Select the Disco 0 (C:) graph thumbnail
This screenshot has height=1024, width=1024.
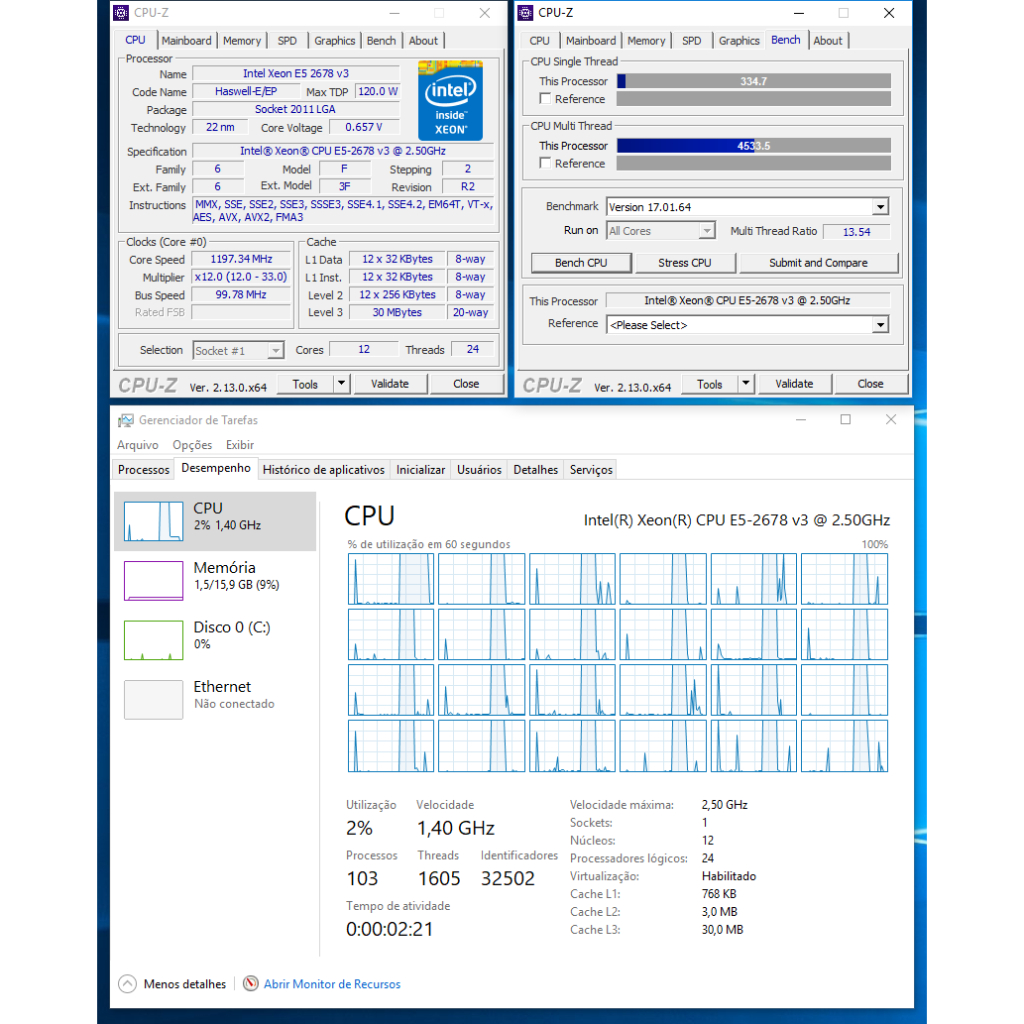point(153,640)
